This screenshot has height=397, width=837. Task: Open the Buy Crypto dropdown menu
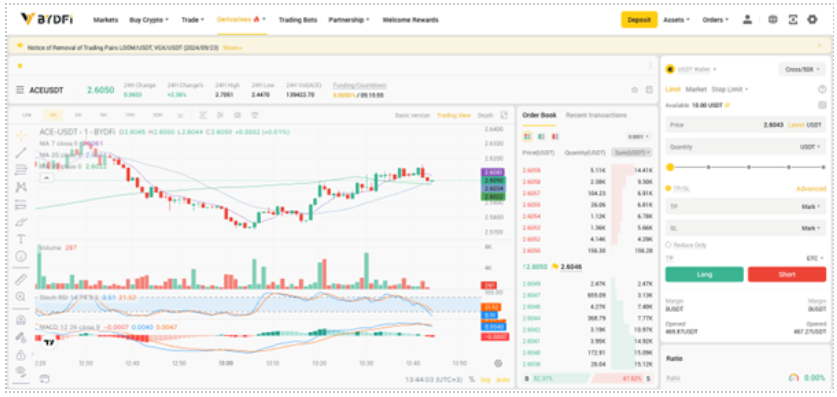pyautogui.click(x=149, y=20)
